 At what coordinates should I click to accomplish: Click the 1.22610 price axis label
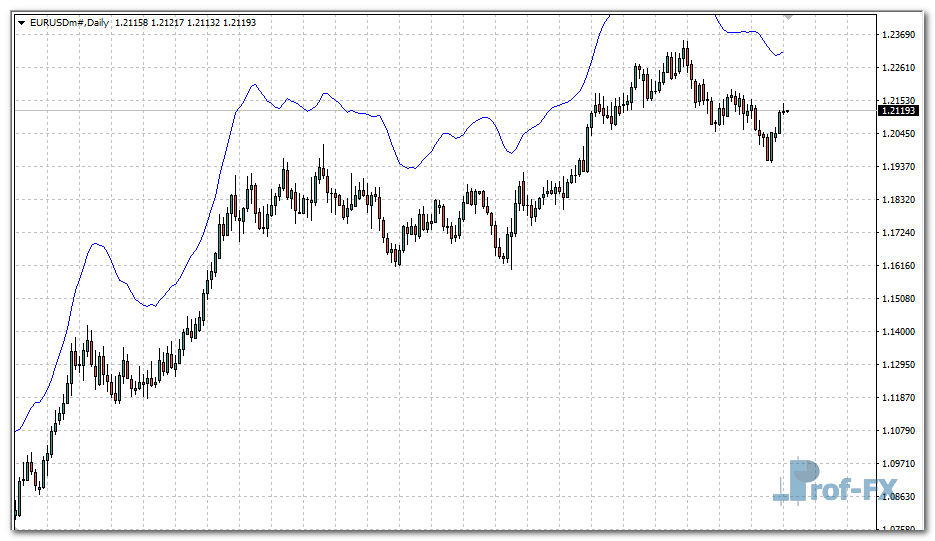click(x=900, y=68)
